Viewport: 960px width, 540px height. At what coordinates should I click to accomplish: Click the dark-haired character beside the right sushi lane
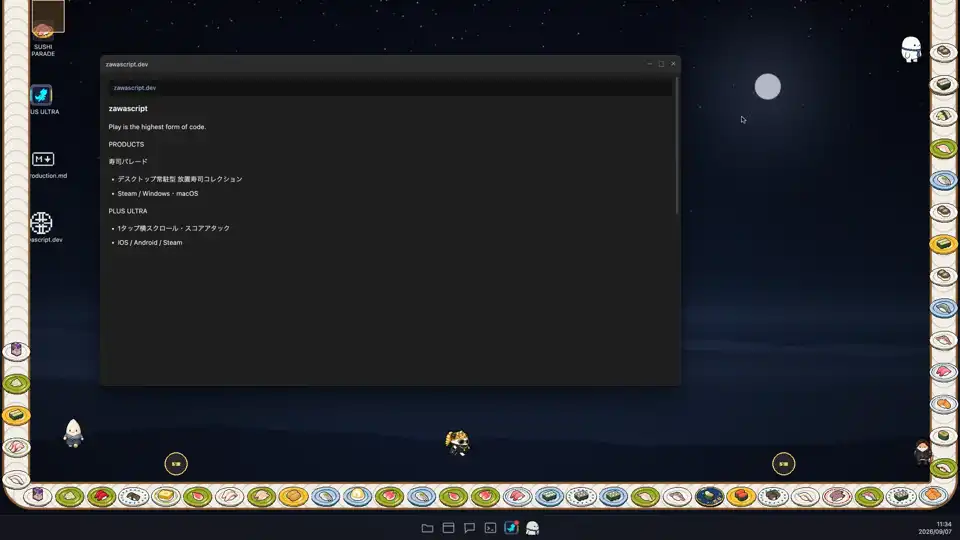pos(922,452)
